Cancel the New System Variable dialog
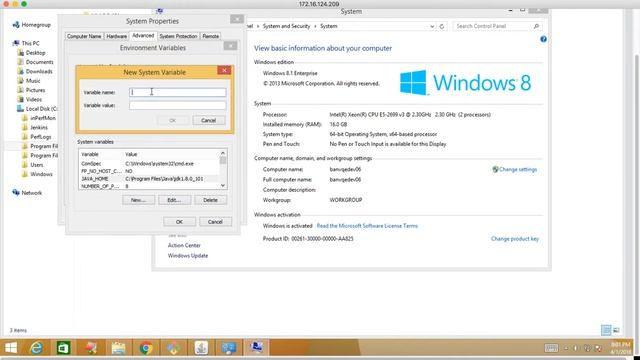Screen dimensions: 640x360 (209, 120)
